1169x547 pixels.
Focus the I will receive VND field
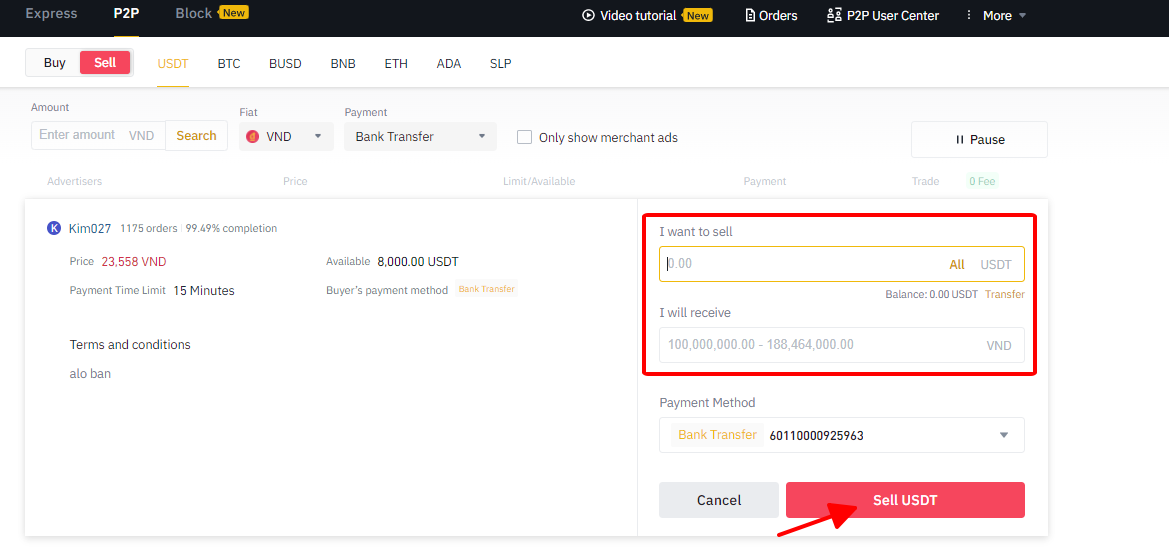pyautogui.click(x=842, y=345)
